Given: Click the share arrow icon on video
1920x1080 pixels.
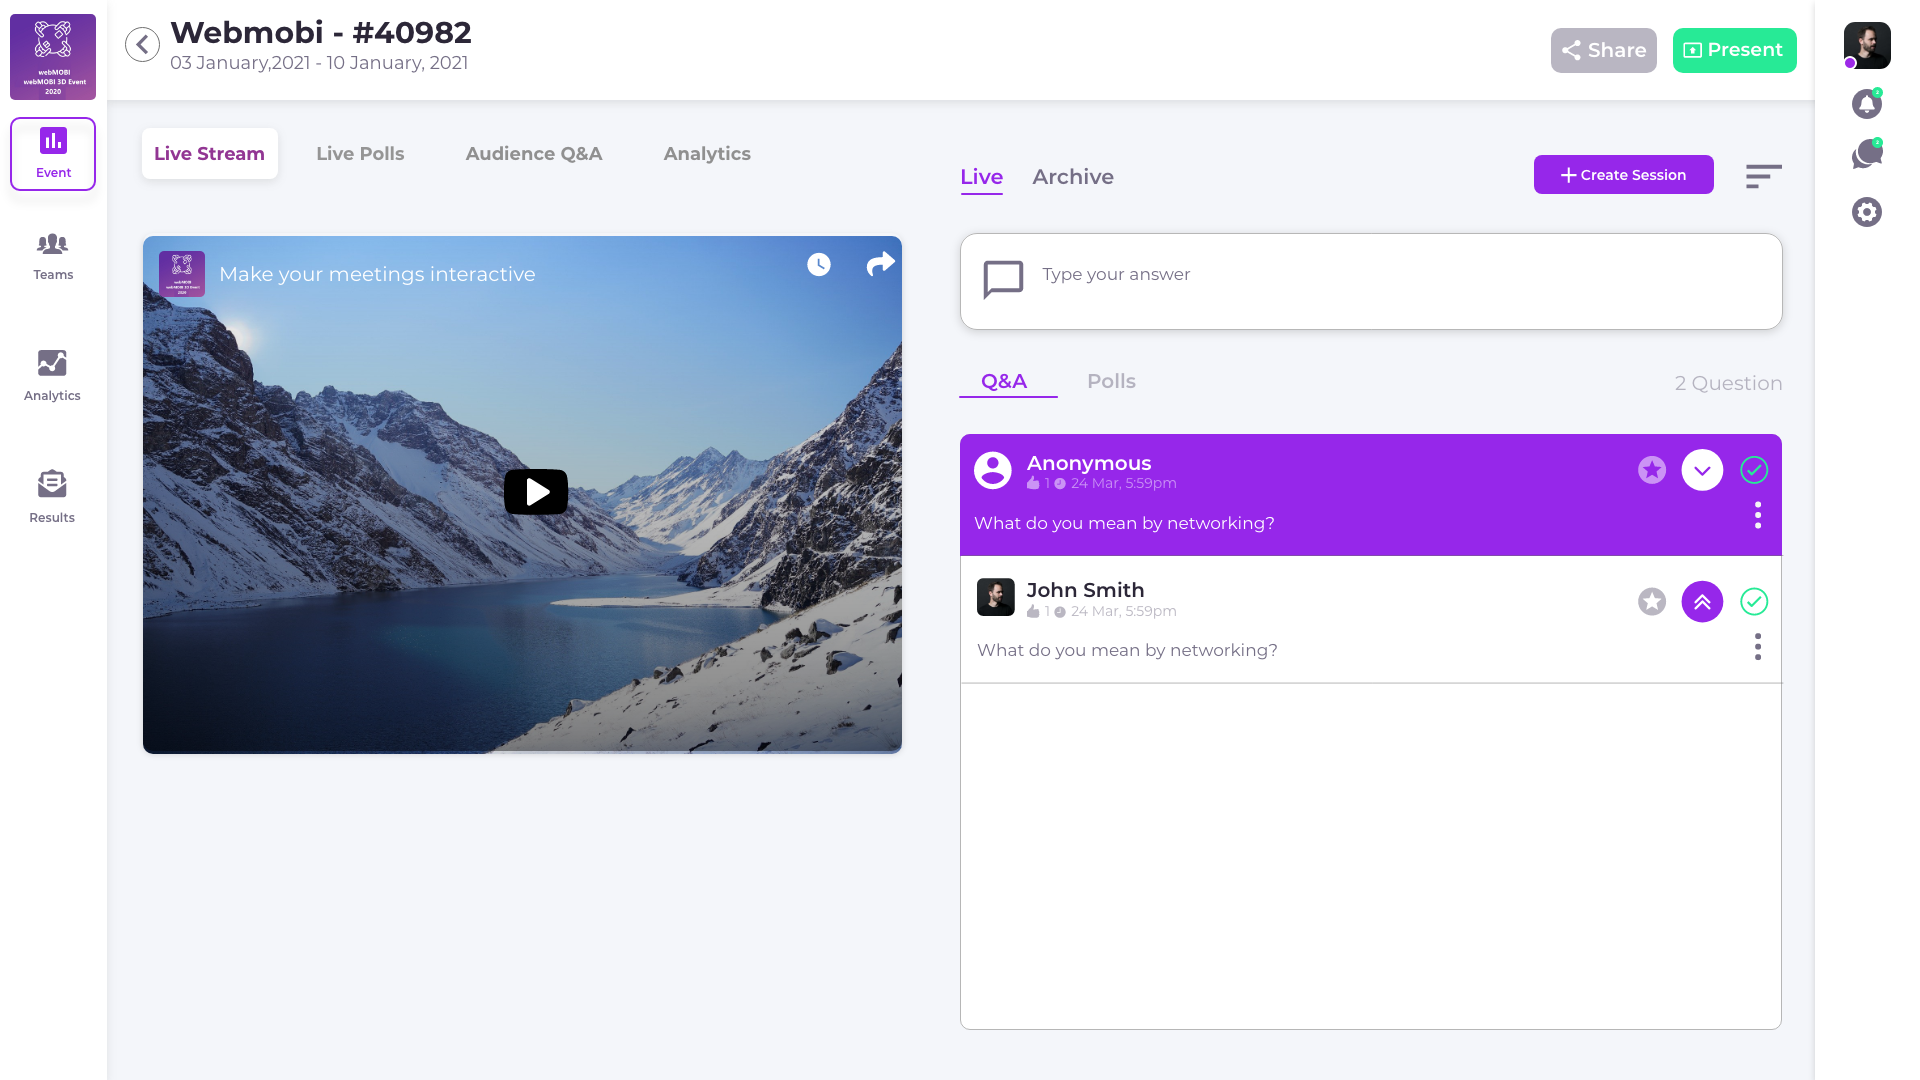Looking at the screenshot, I should (x=880, y=264).
